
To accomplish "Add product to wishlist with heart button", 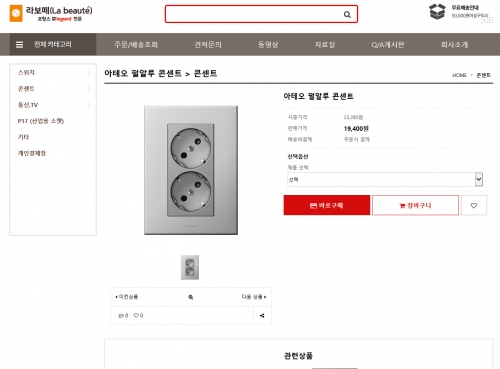I will (474, 205).
